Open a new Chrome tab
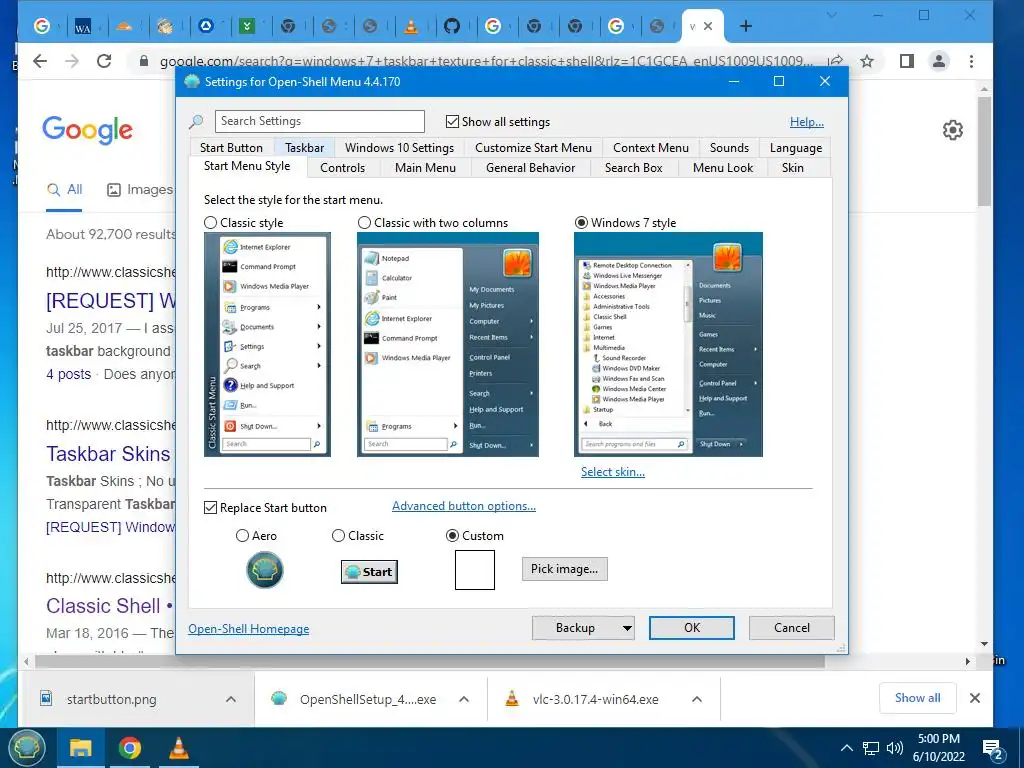The height and width of the screenshot is (768, 1024). pyautogui.click(x=746, y=26)
